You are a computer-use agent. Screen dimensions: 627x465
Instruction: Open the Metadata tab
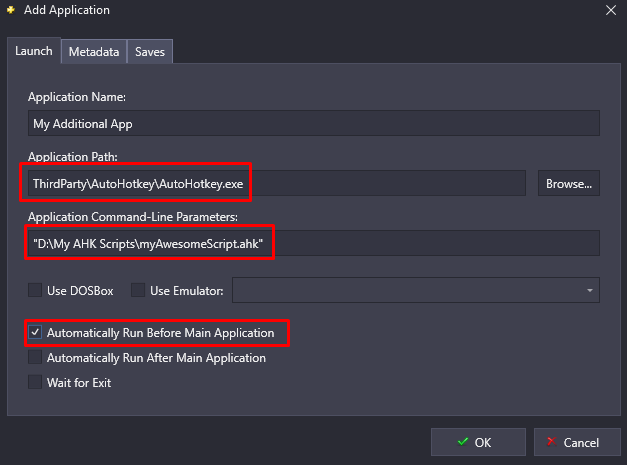(x=94, y=52)
